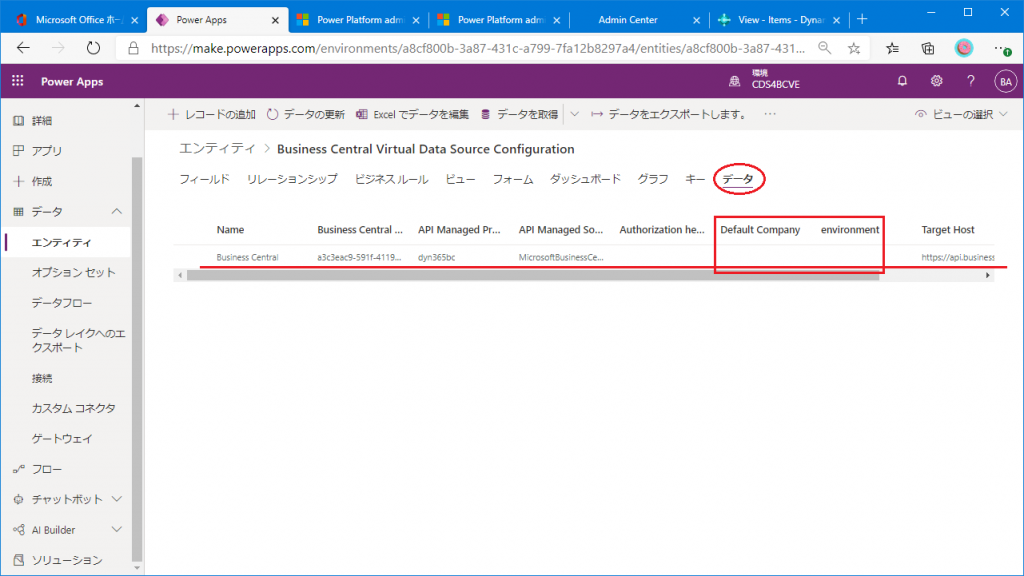Screen dimensions: 1024x576
Task: Click データをエクスポートします export button
Action: 669,114
